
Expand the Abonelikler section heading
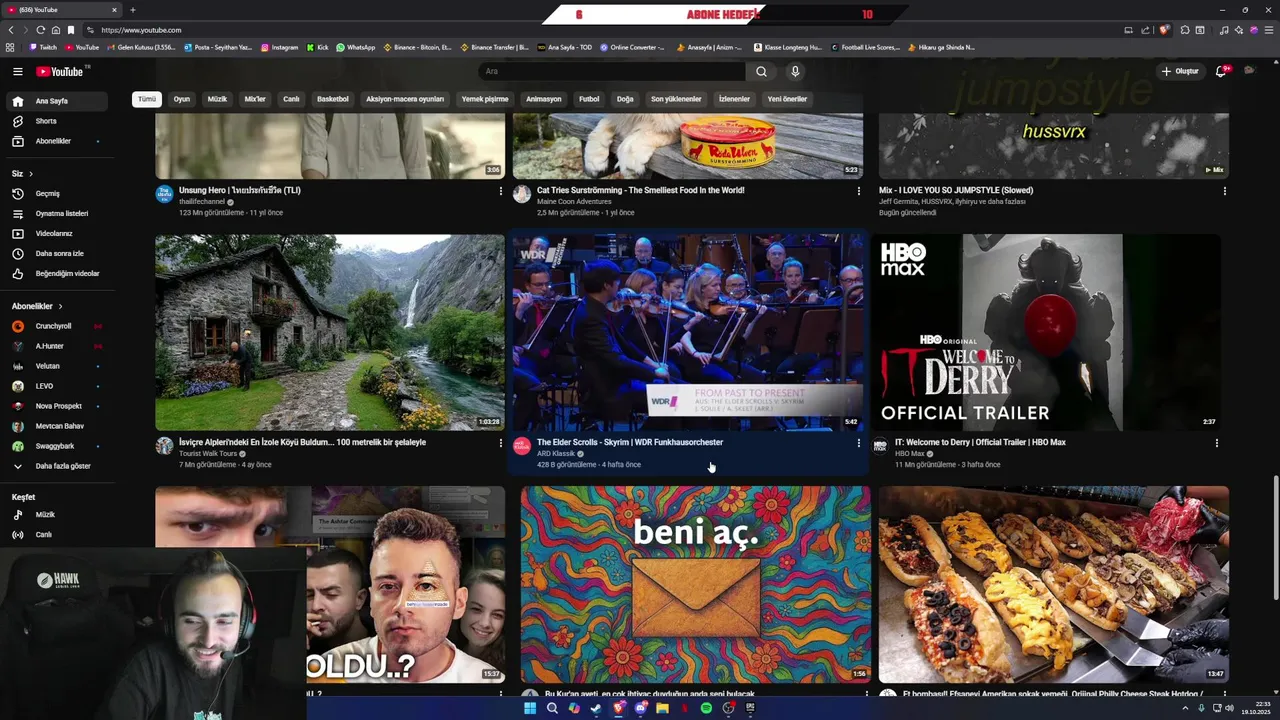point(37,306)
